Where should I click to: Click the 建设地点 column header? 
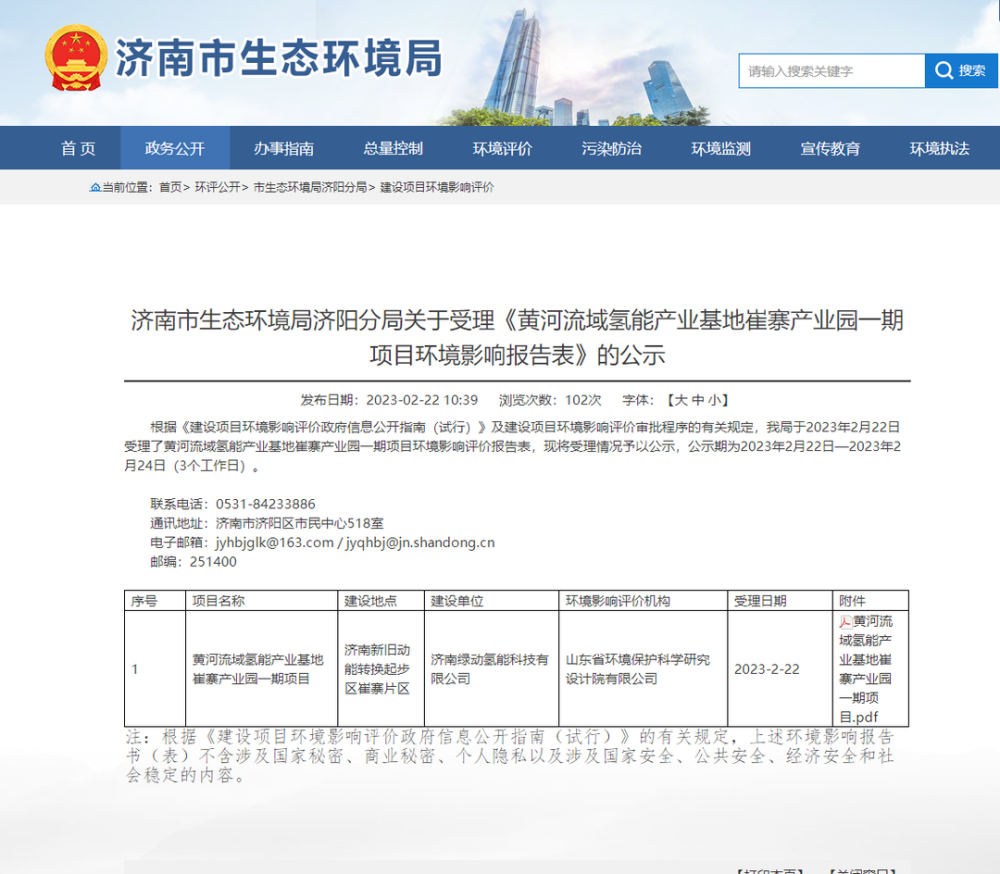click(370, 601)
